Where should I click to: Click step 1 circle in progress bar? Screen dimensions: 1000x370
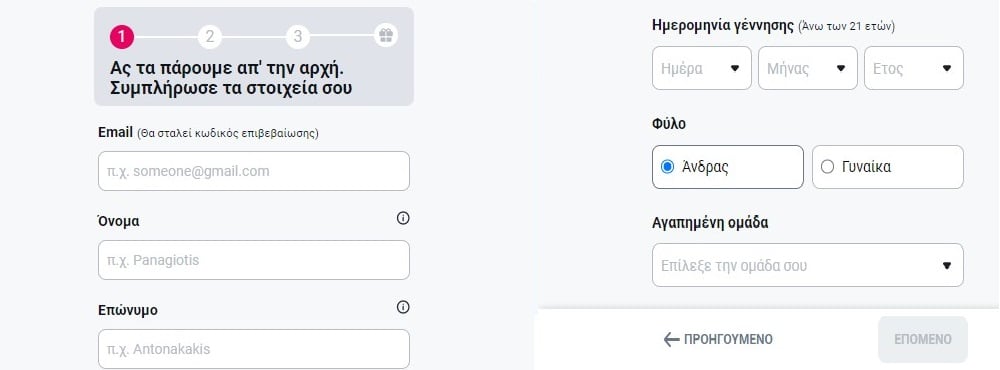tap(121, 37)
